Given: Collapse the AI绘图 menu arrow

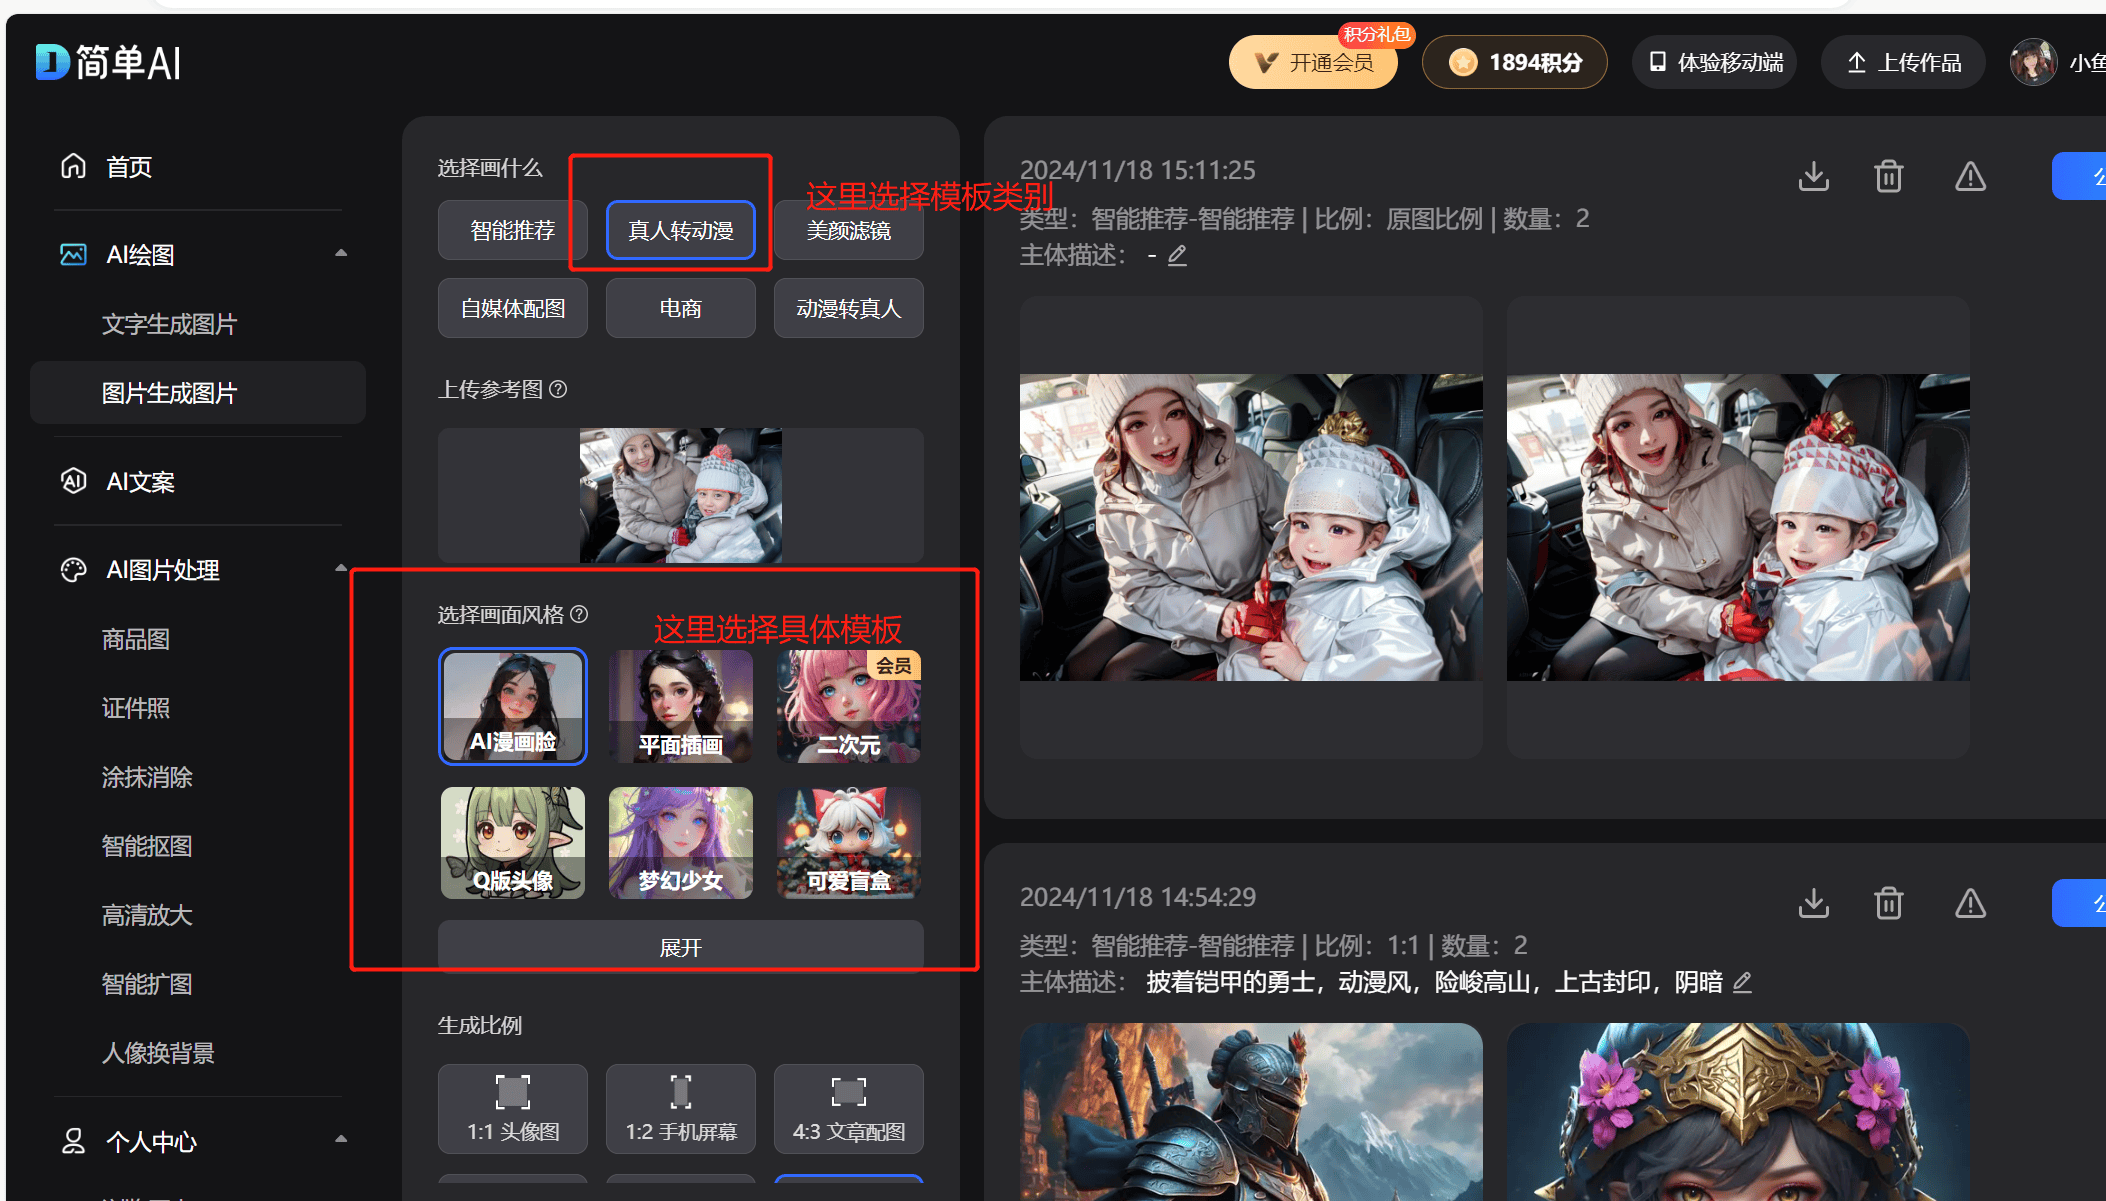Looking at the screenshot, I should 341,253.
